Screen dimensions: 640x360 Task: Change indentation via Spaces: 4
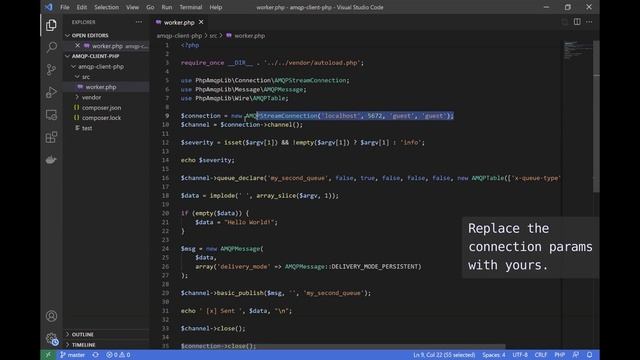493,355
